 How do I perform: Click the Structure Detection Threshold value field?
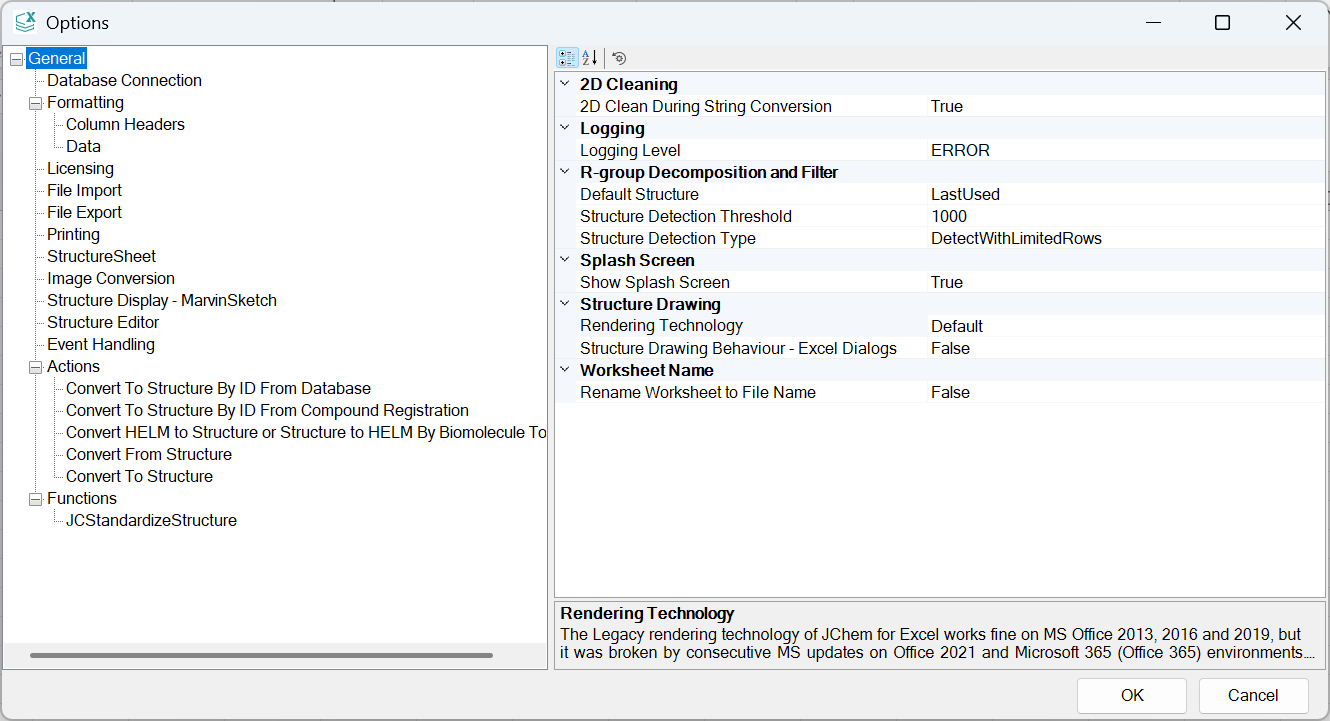1125,216
